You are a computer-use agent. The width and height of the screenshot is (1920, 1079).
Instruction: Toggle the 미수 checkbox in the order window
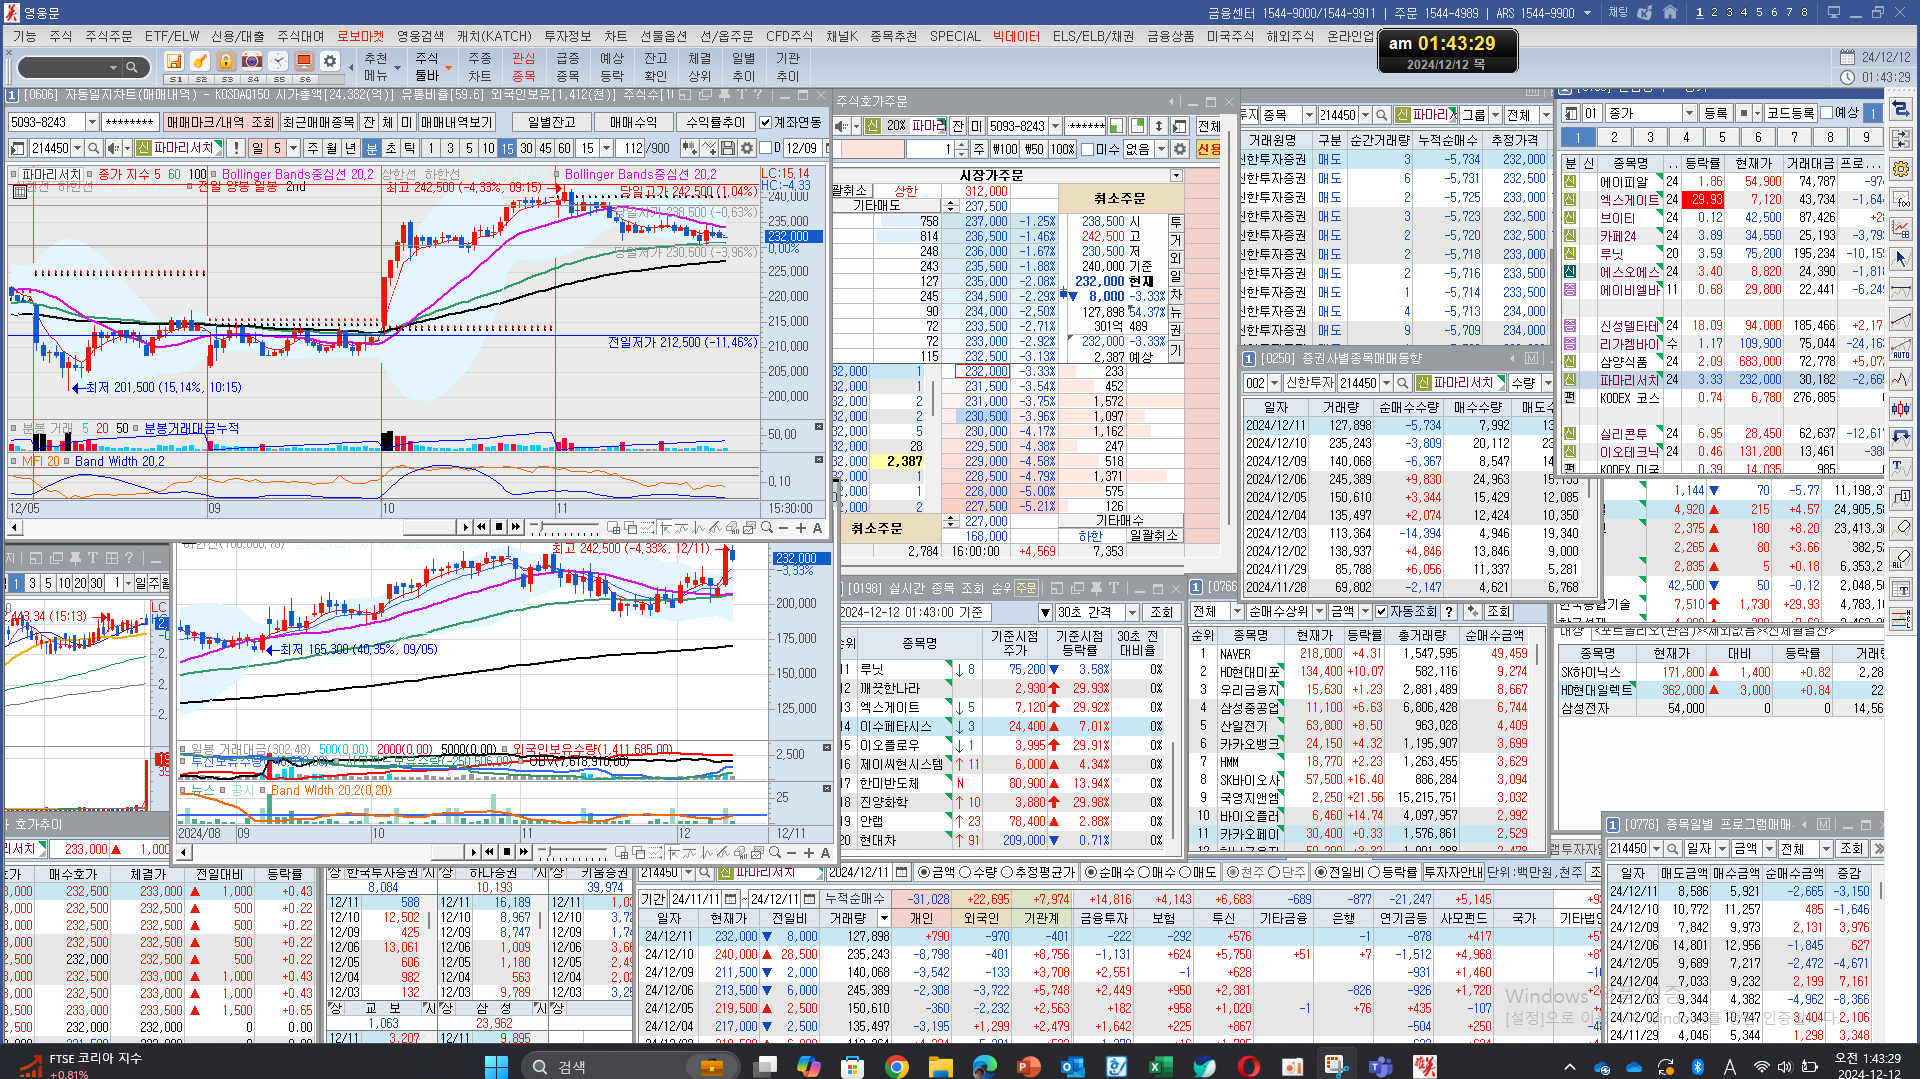(1088, 149)
